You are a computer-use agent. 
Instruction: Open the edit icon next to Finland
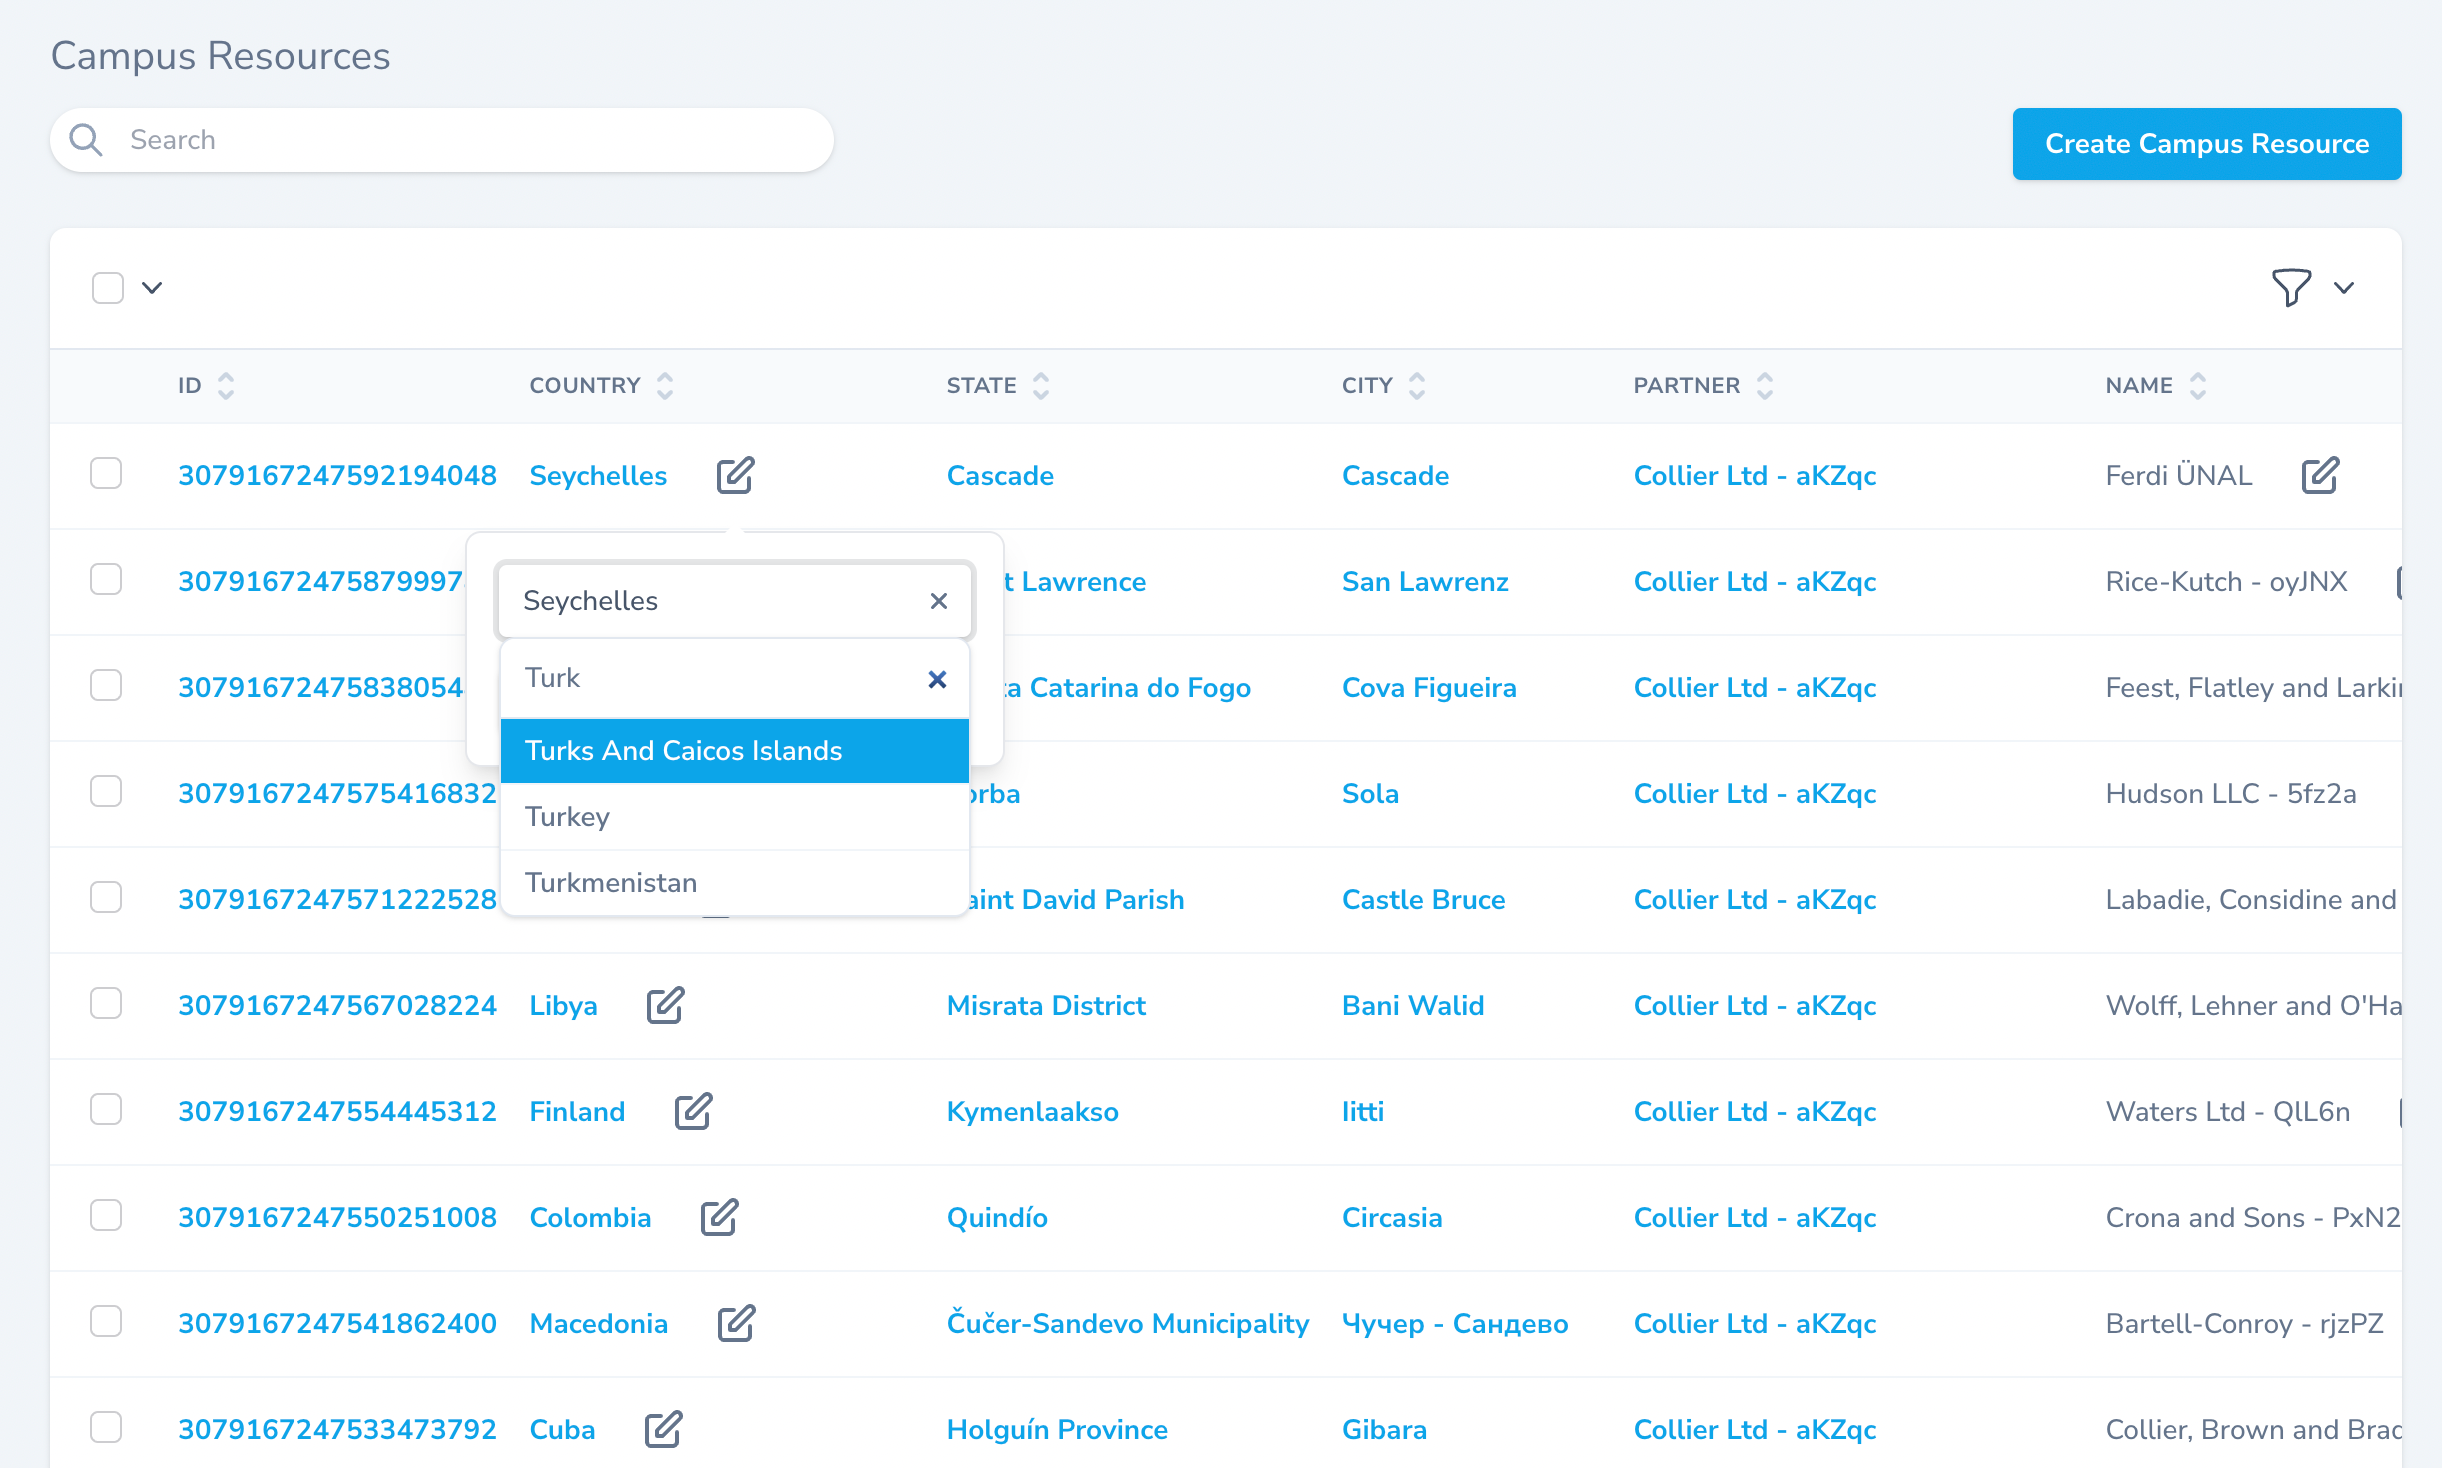(x=693, y=1111)
